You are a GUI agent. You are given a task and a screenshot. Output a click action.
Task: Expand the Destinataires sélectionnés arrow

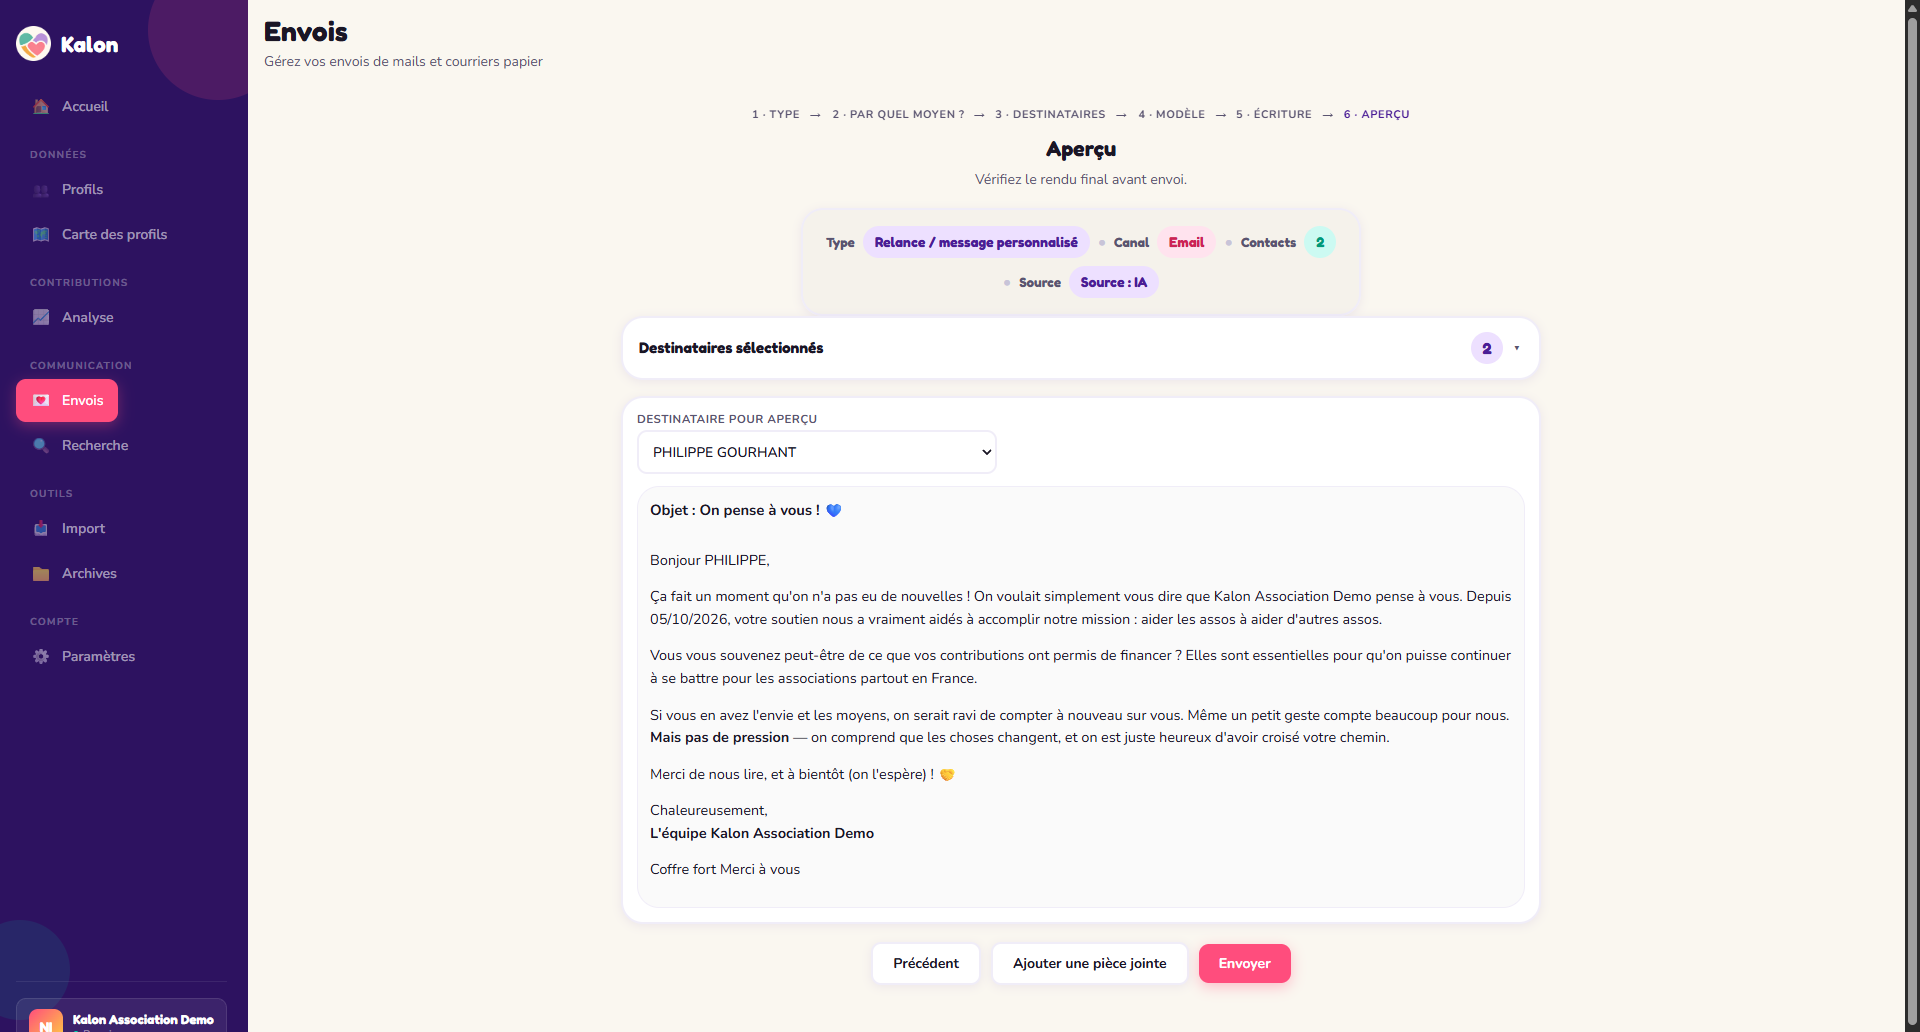click(x=1517, y=348)
